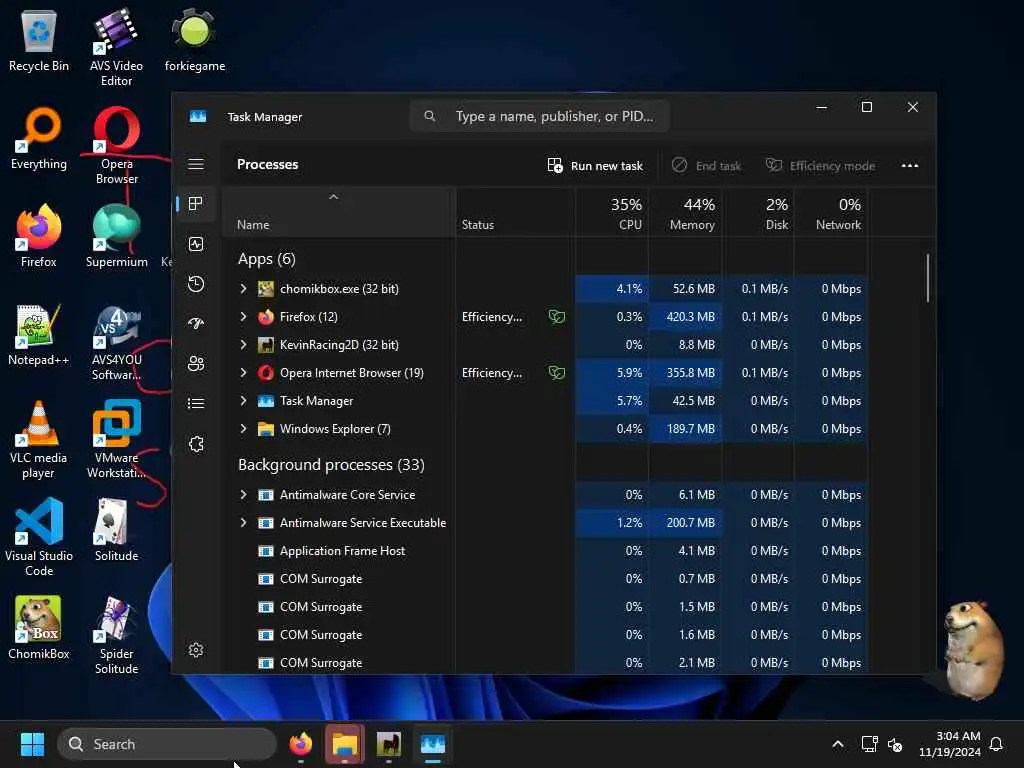1024x768 pixels.
Task: Open Everything desktop shortcut
Action: pyautogui.click(x=39, y=138)
